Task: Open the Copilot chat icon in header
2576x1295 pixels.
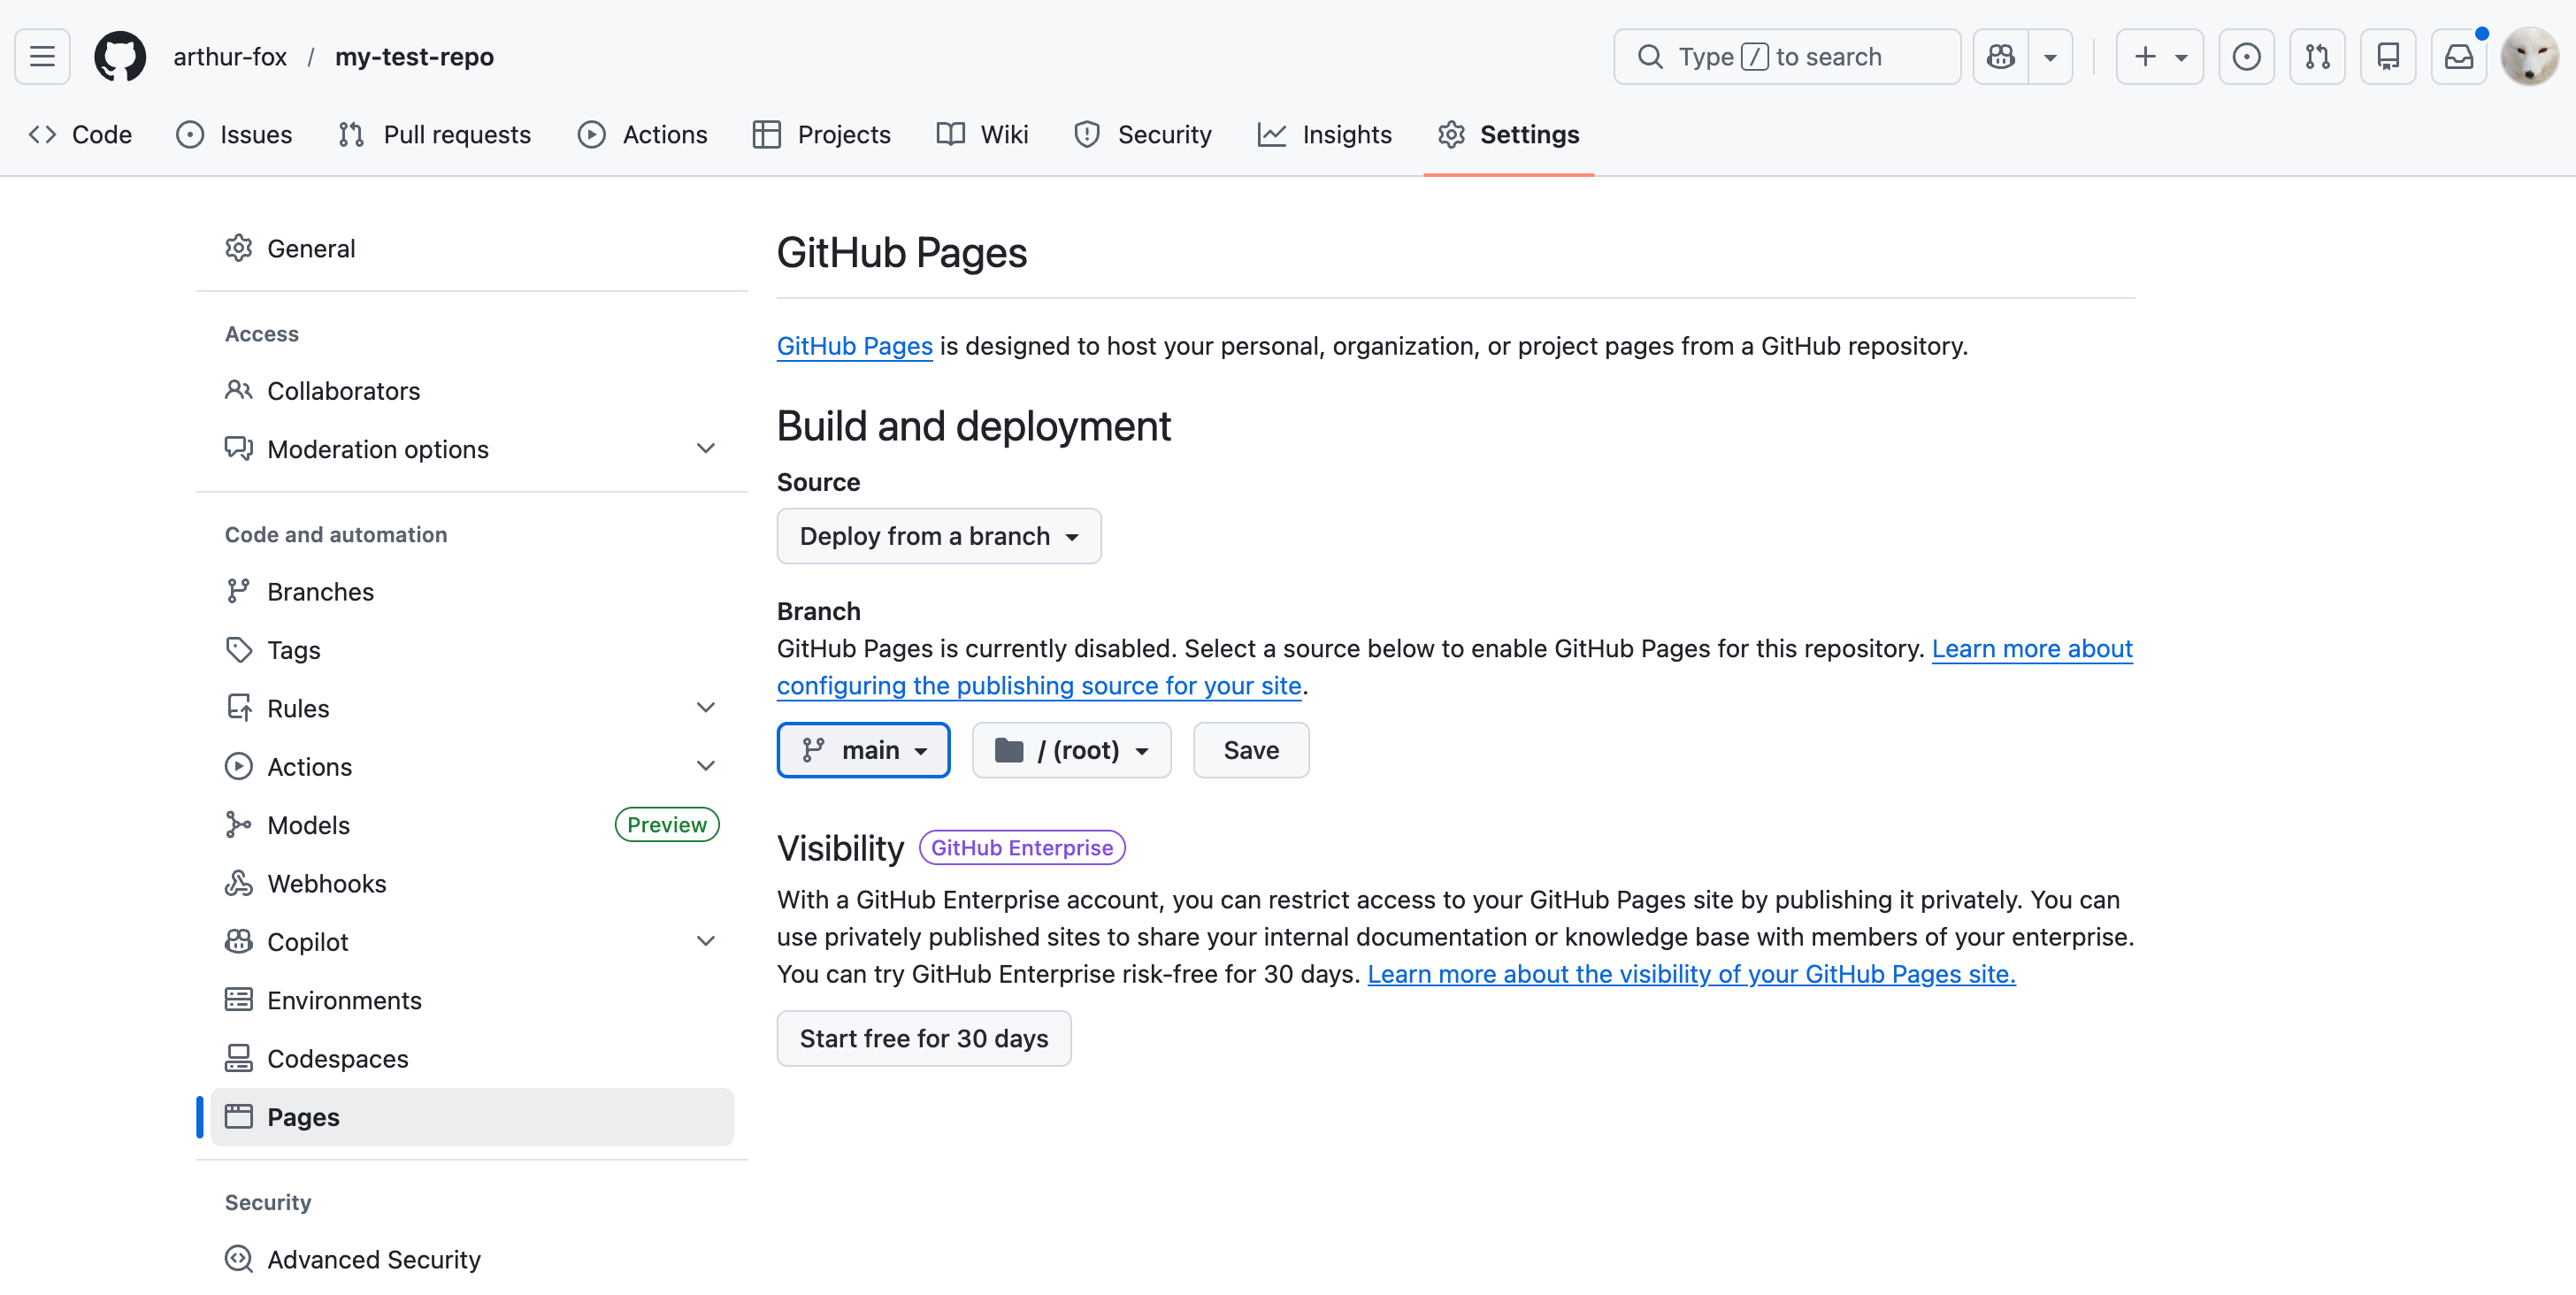Action: click(x=2001, y=57)
